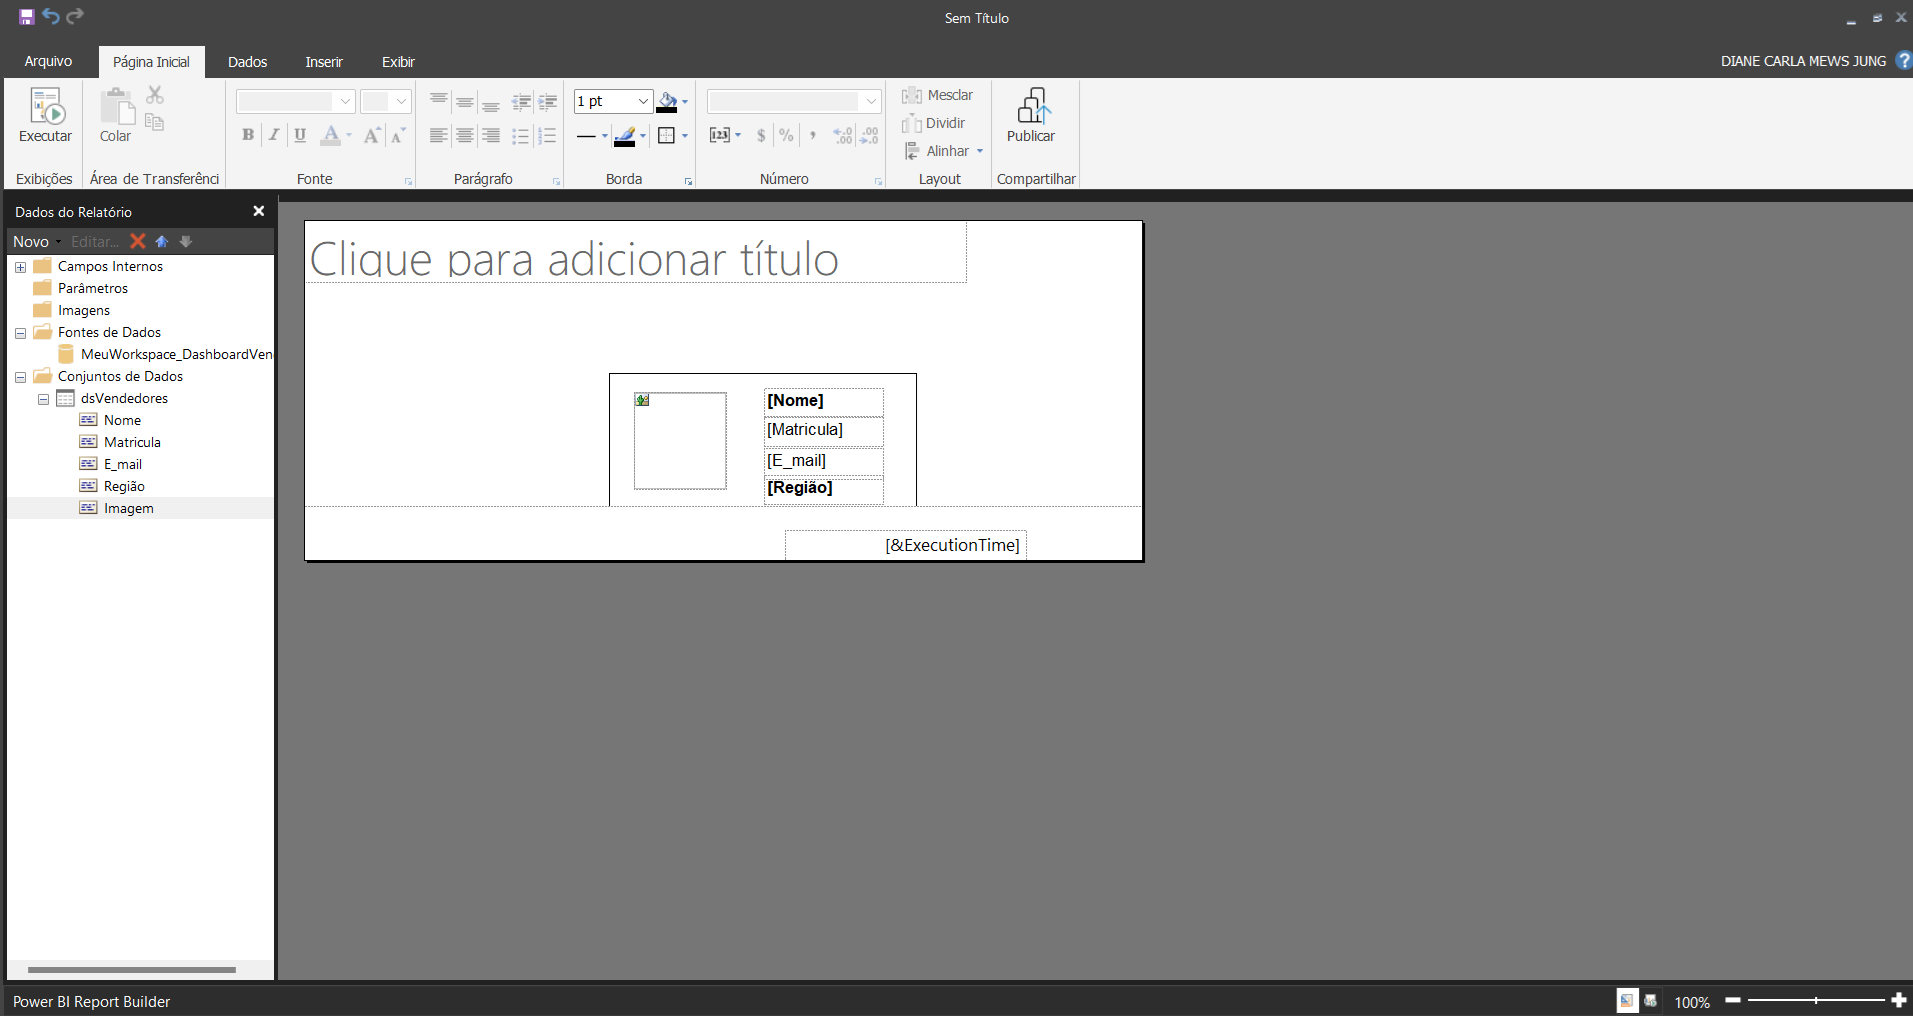Click the Dividir split button

[933, 123]
